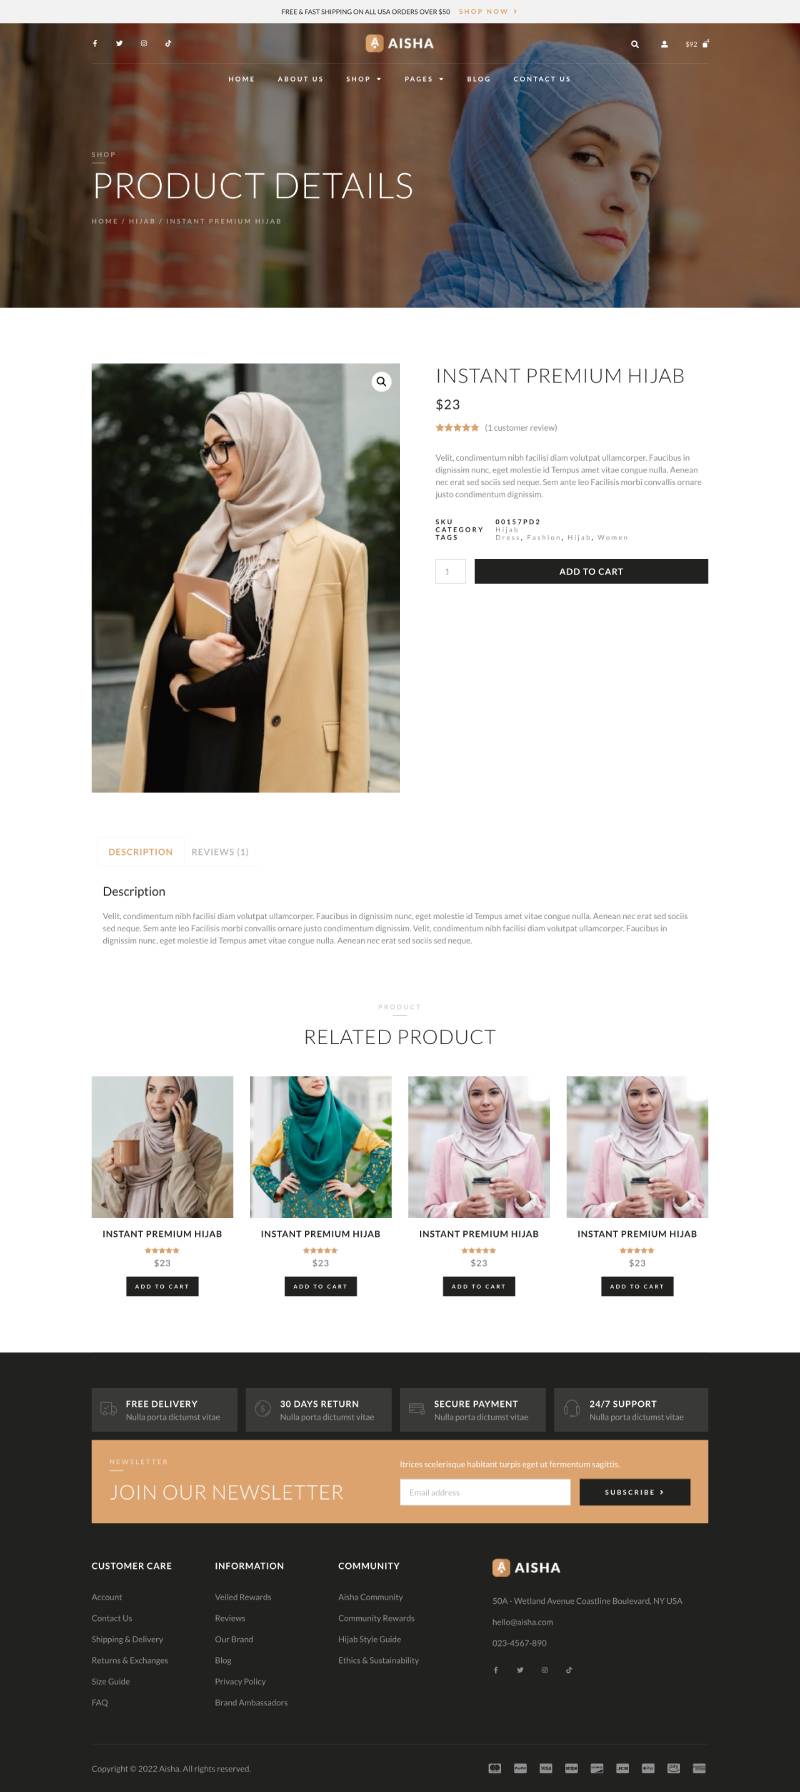The image size is (800, 1792).
Task: Expand the Shop dropdown menu
Action: pos(363,79)
